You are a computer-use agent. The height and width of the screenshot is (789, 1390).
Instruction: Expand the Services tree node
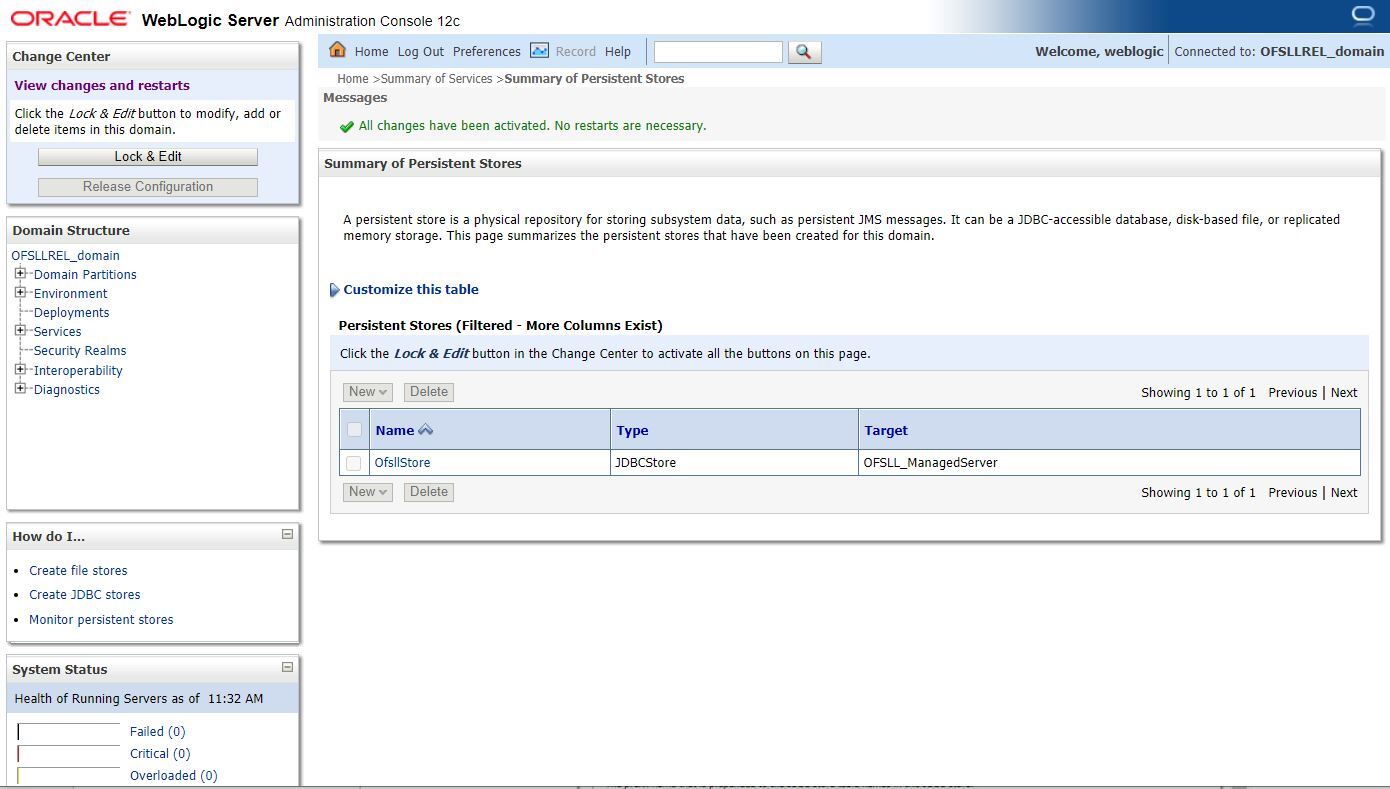(x=20, y=330)
